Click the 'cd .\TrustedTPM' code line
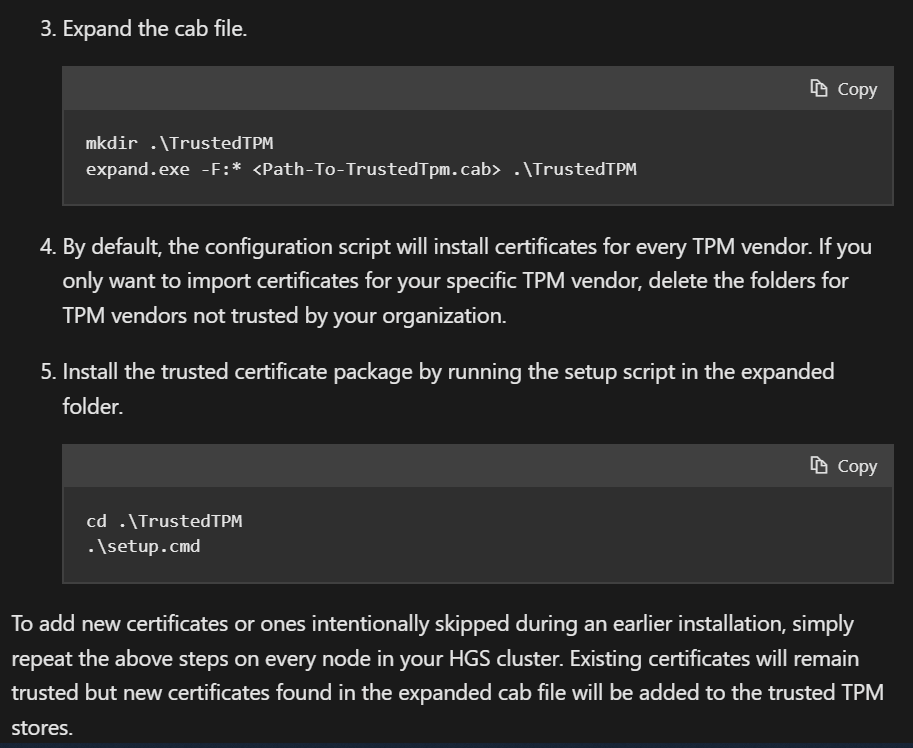 tap(164, 521)
